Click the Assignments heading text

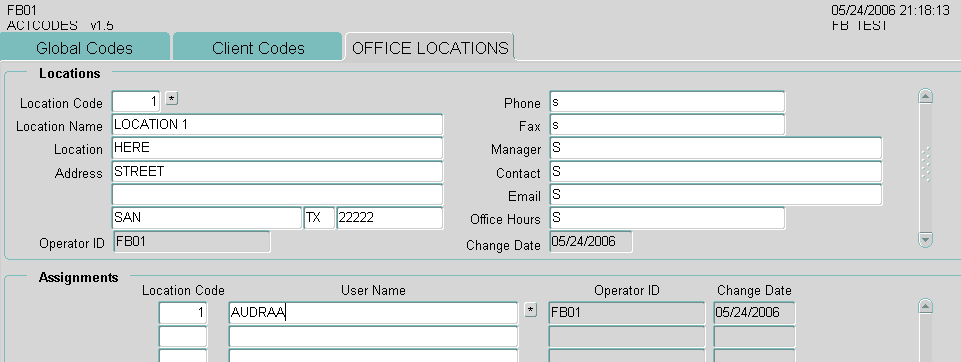(x=78, y=277)
